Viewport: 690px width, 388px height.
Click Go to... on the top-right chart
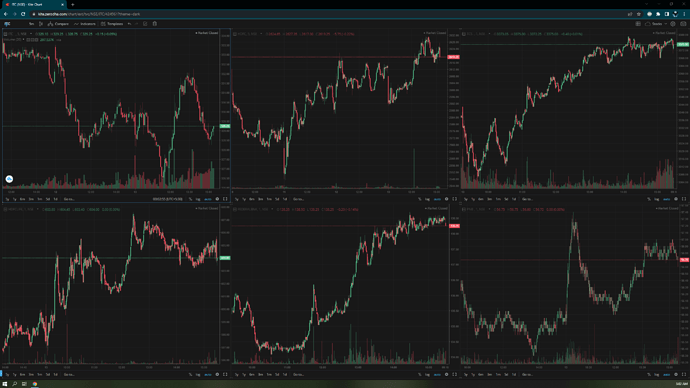coord(527,199)
